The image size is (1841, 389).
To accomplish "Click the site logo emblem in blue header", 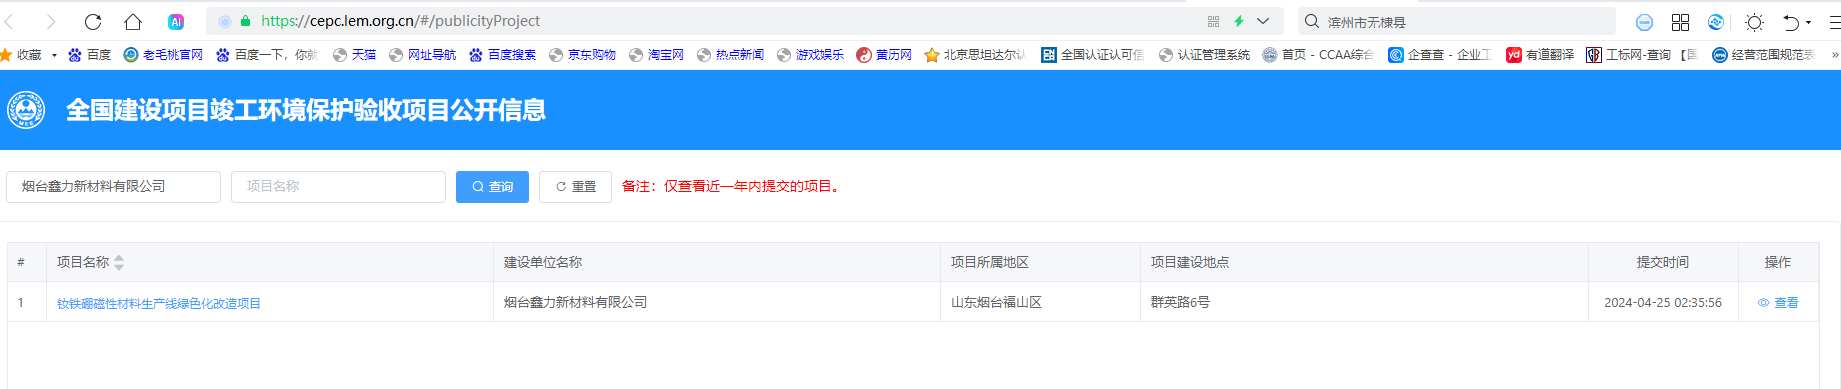I will (26, 110).
